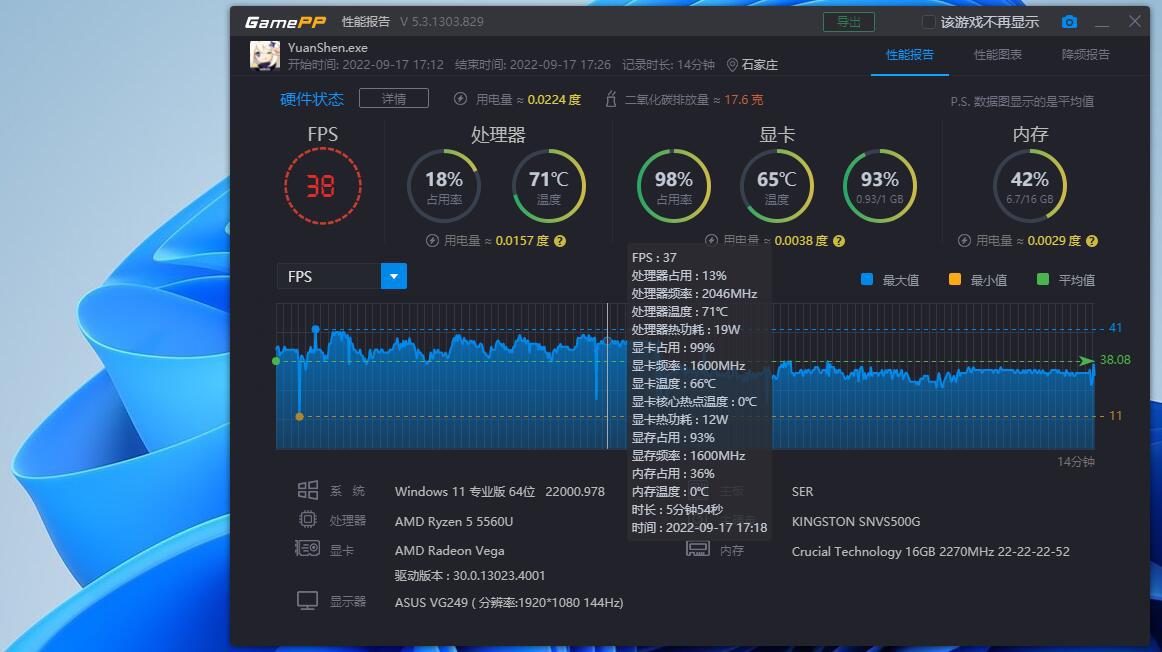The image size is (1162, 652).
Task: Open hardware details via the 详情 button
Action: pos(393,98)
